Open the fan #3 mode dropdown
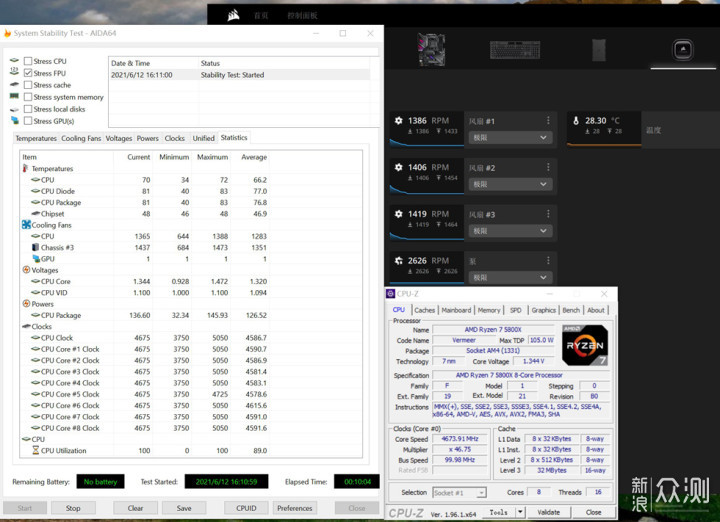Viewport: 720px width, 522px height. (510, 231)
